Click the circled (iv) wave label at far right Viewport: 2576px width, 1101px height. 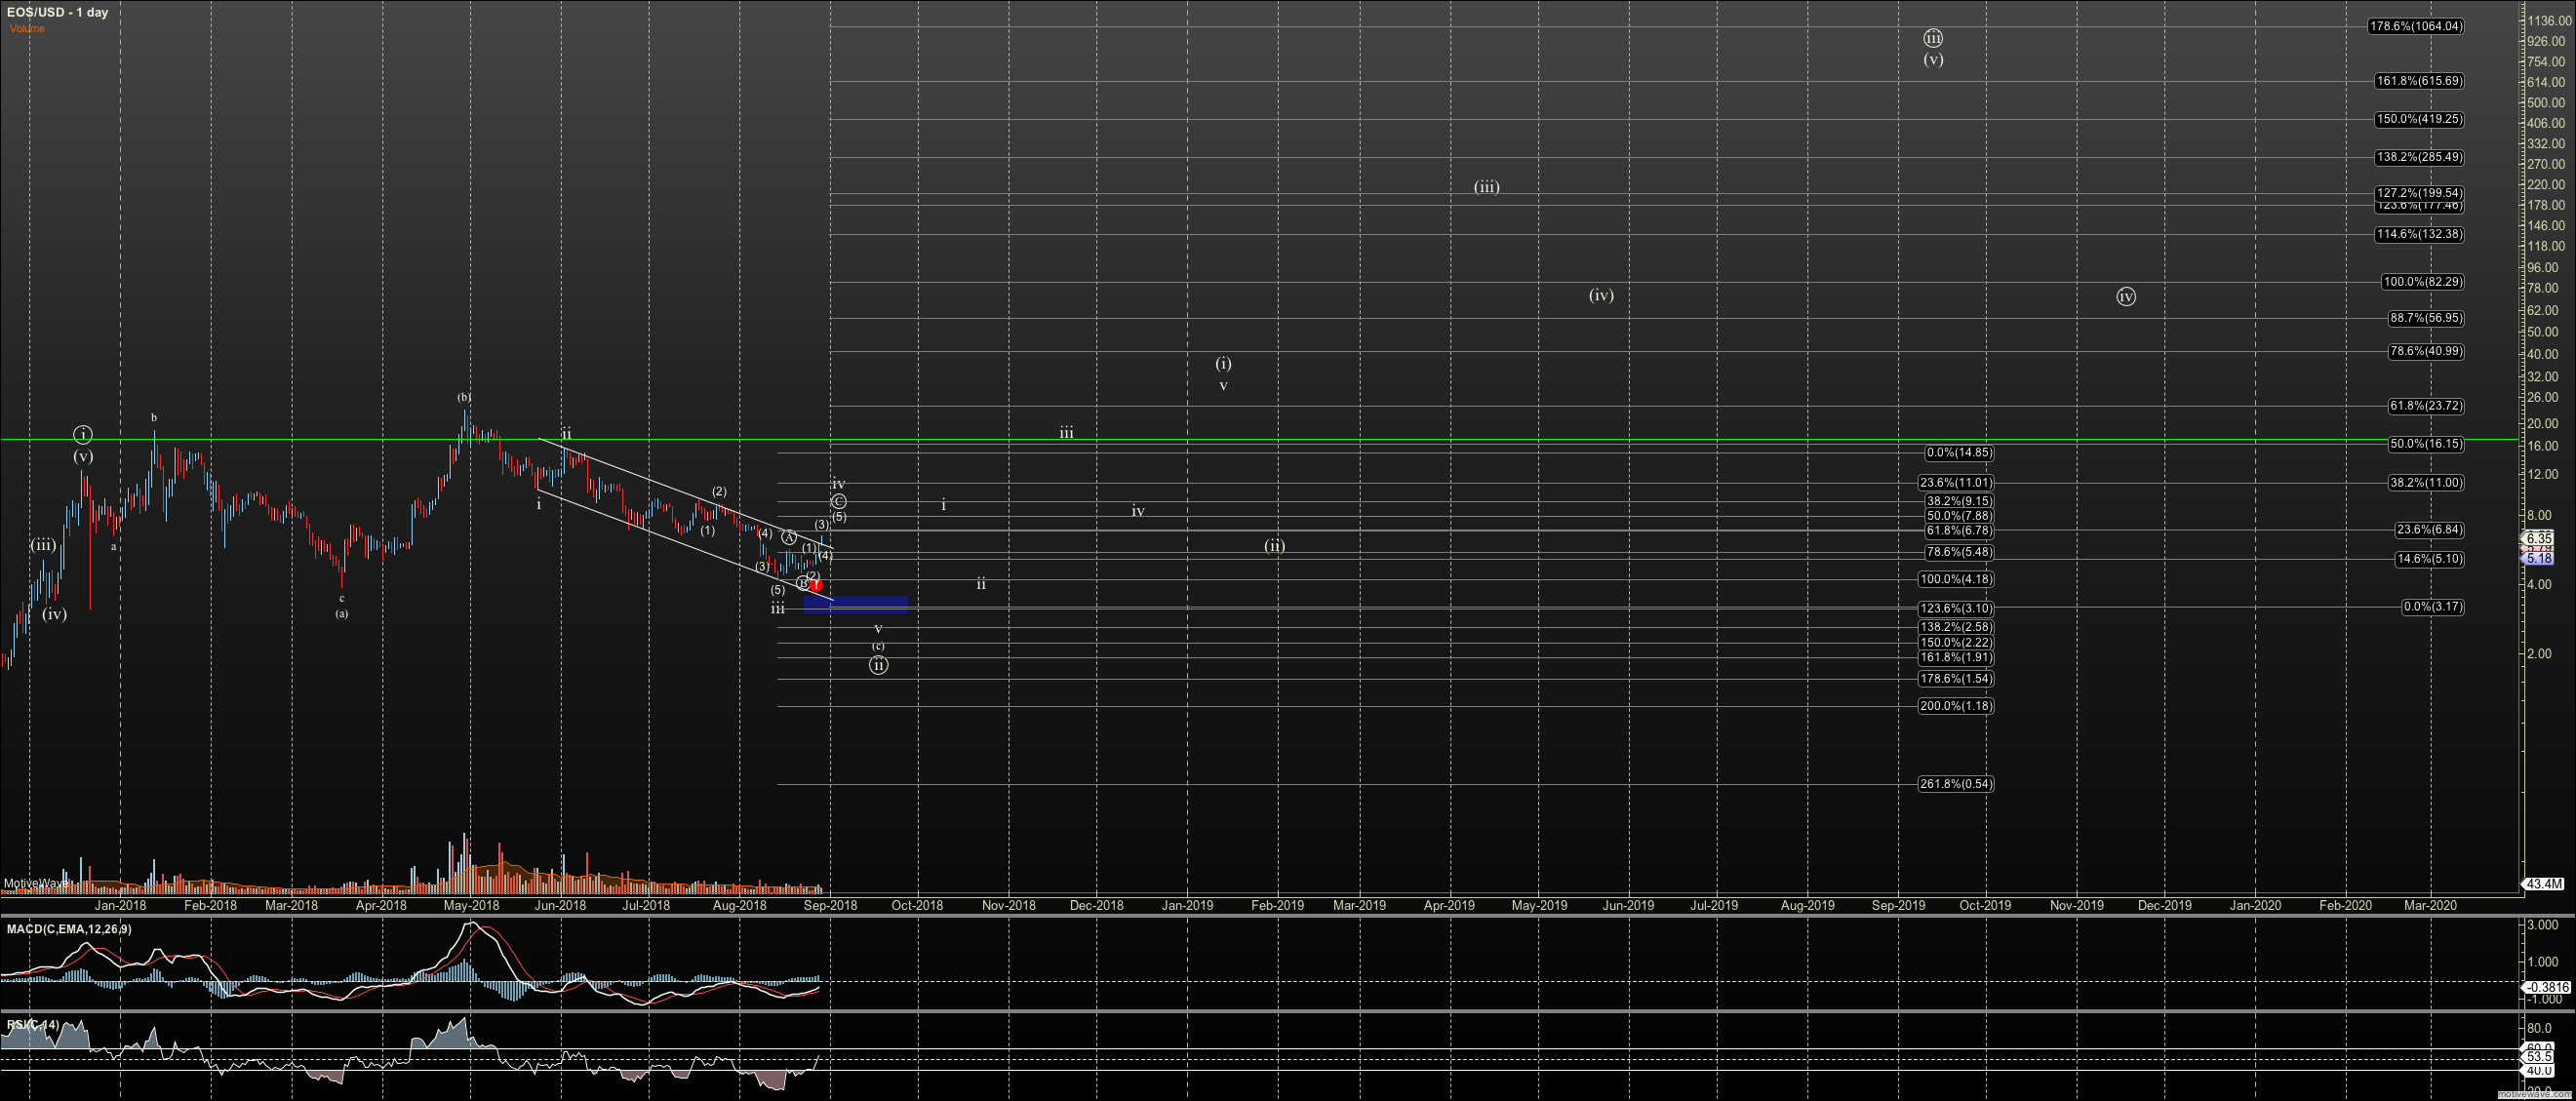pos(2125,297)
